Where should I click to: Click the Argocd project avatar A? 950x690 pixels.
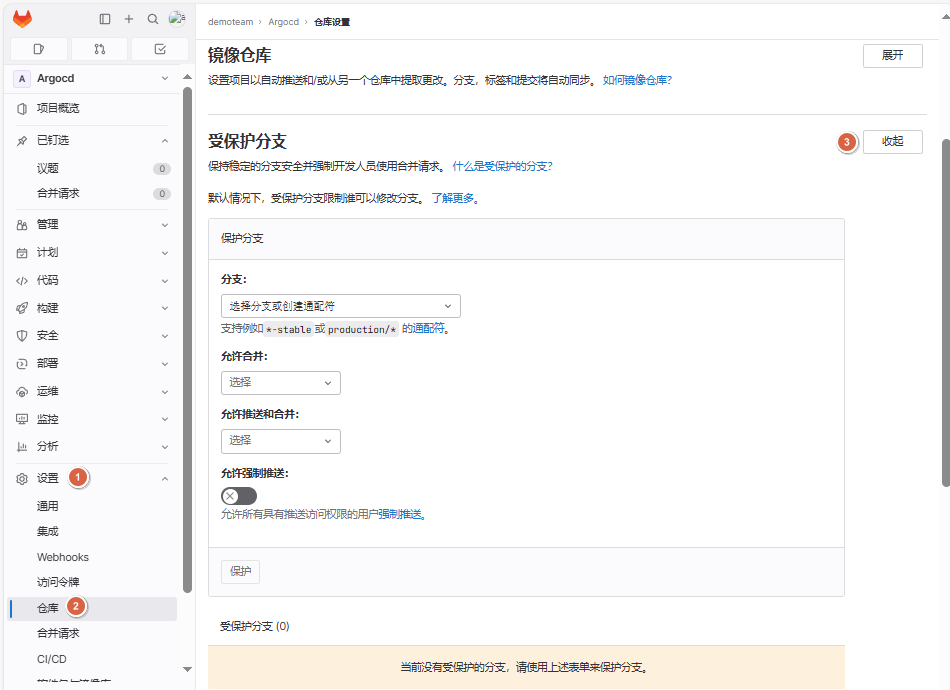[22, 79]
